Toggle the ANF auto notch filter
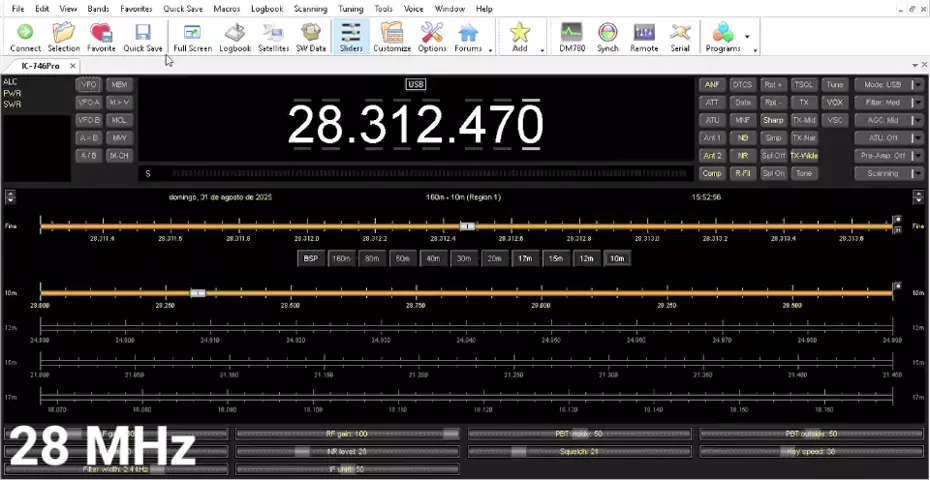This screenshot has height=480, width=930. [x=712, y=85]
